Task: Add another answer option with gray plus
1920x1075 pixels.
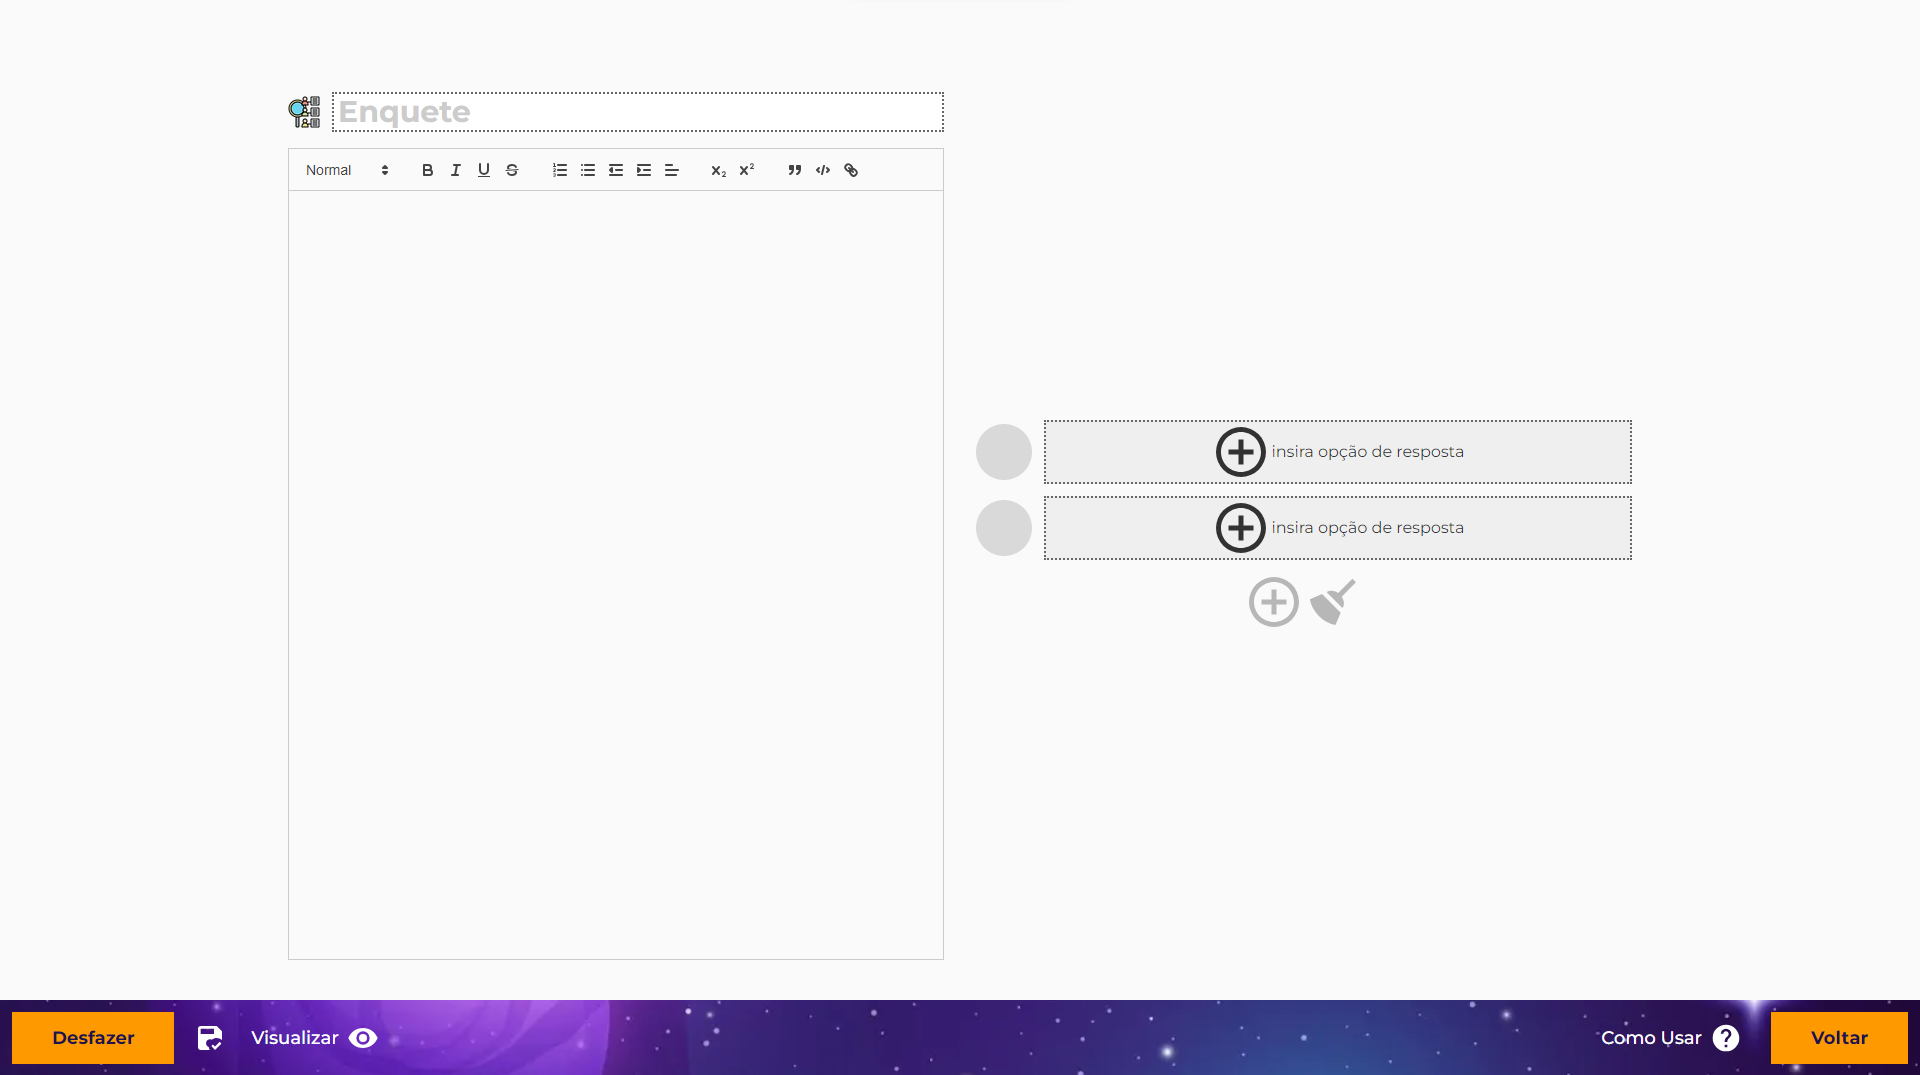Action: click(x=1273, y=602)
